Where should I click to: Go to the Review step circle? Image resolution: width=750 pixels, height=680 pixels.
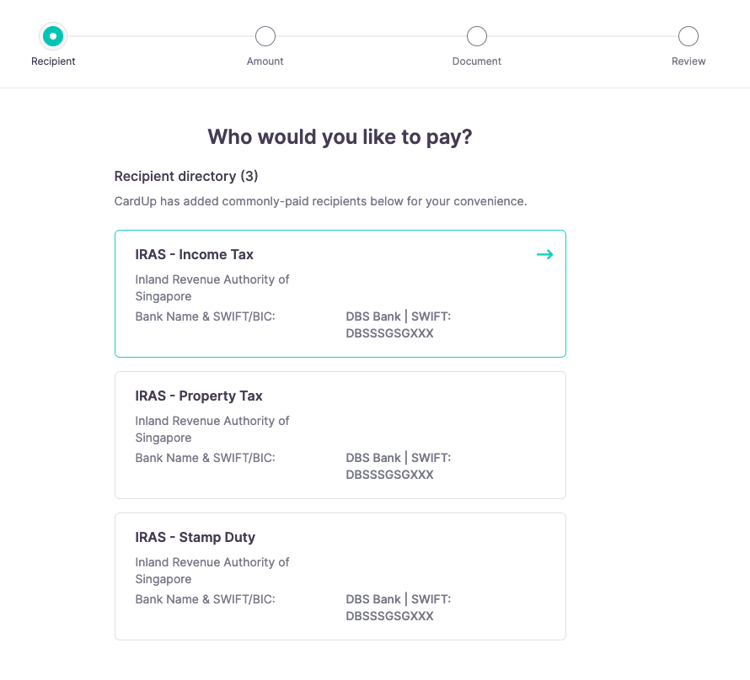[688, 36]
